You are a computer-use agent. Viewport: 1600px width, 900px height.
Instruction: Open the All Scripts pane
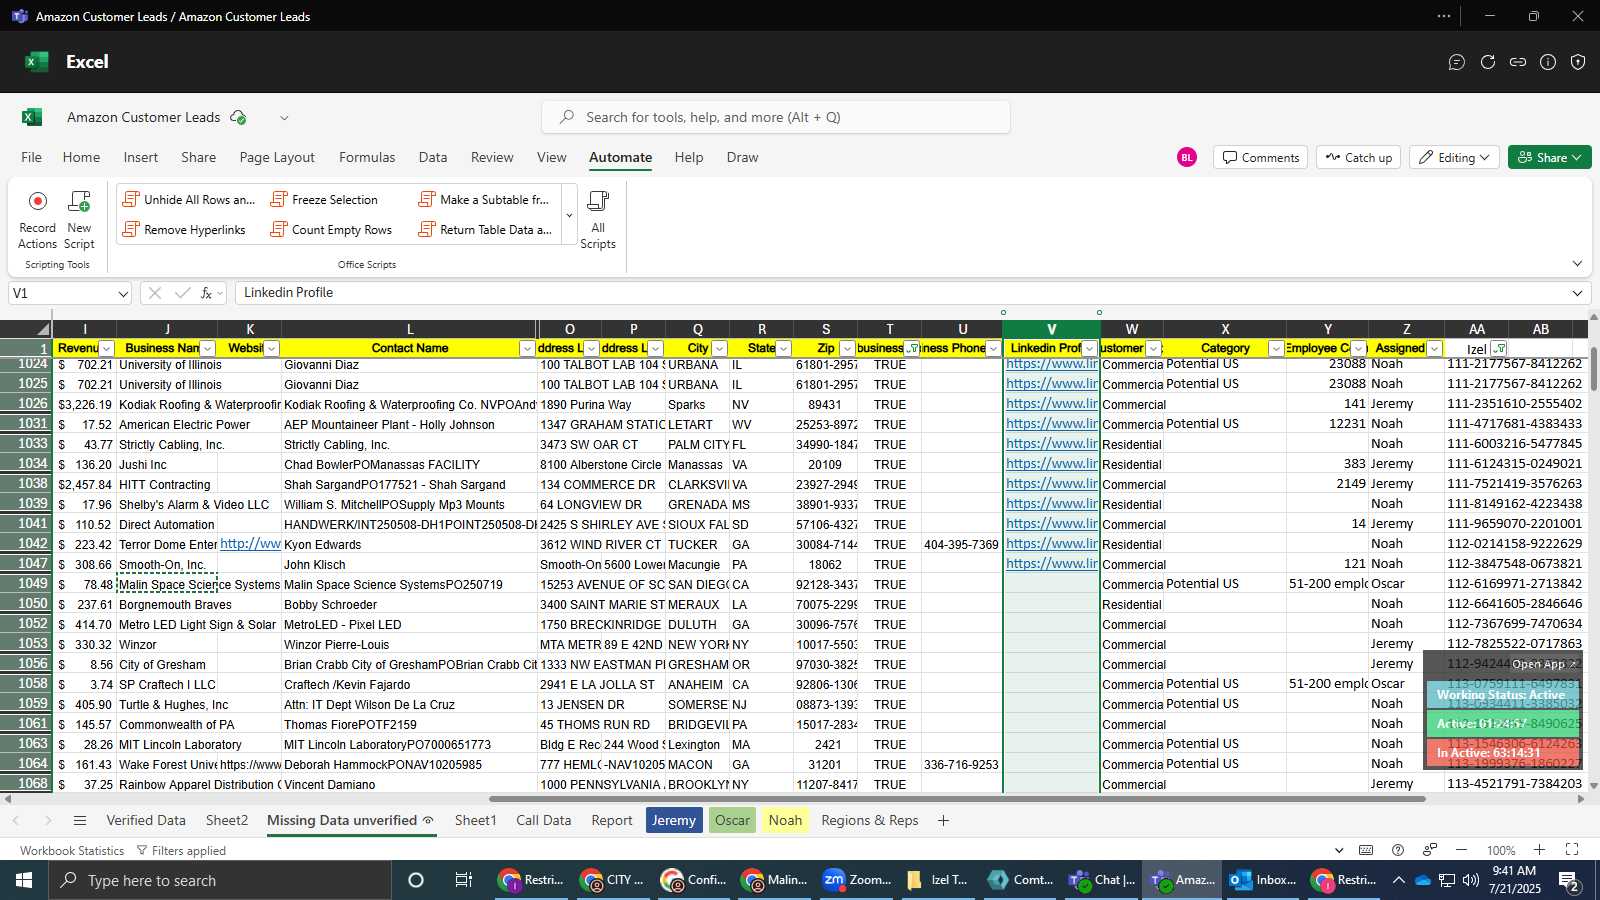point(598,220)
